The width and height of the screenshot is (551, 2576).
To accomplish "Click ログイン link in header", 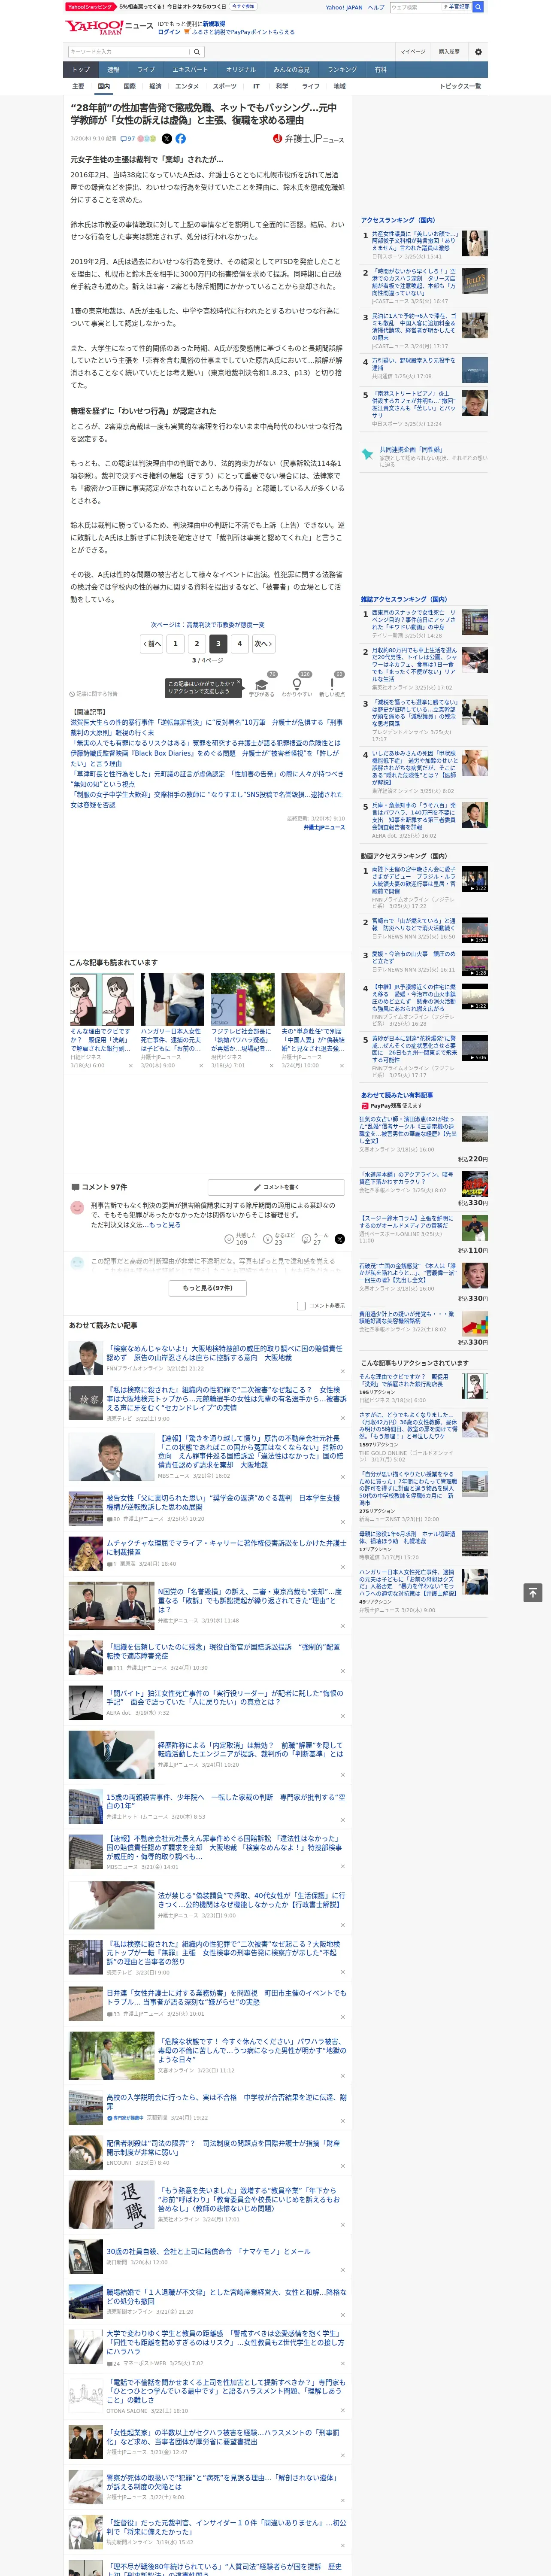I will (x=169, y=32).
